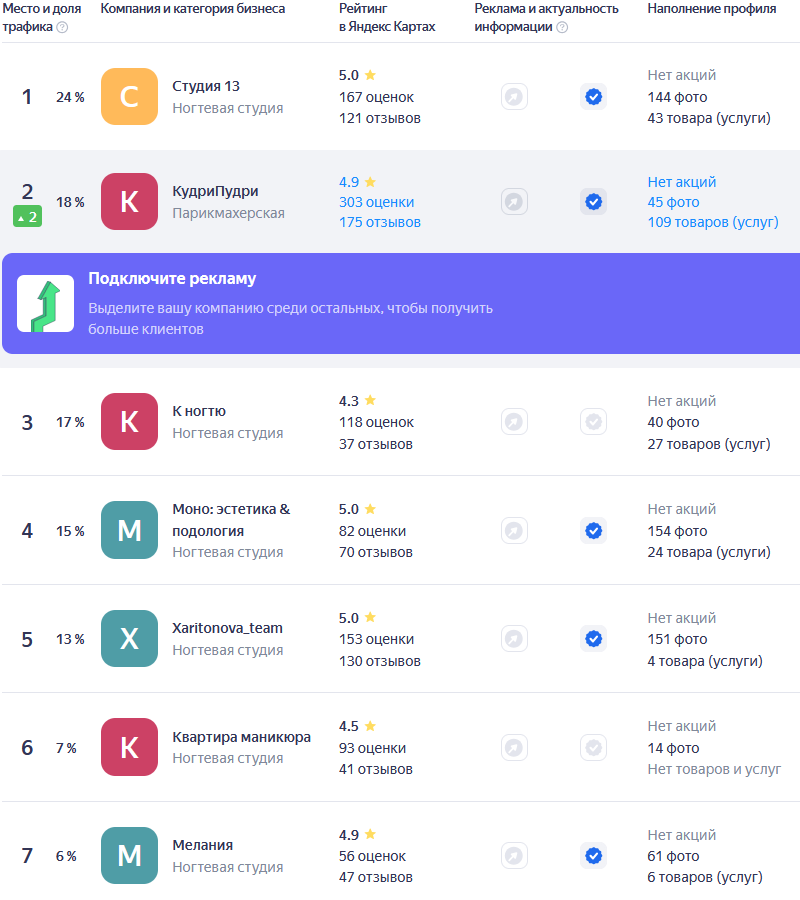Image resolution: width=800 pixels, height=900 pixels.
Task: Open the '303 оценки' link for КудриПудри
Action: (x=376, y=202)
